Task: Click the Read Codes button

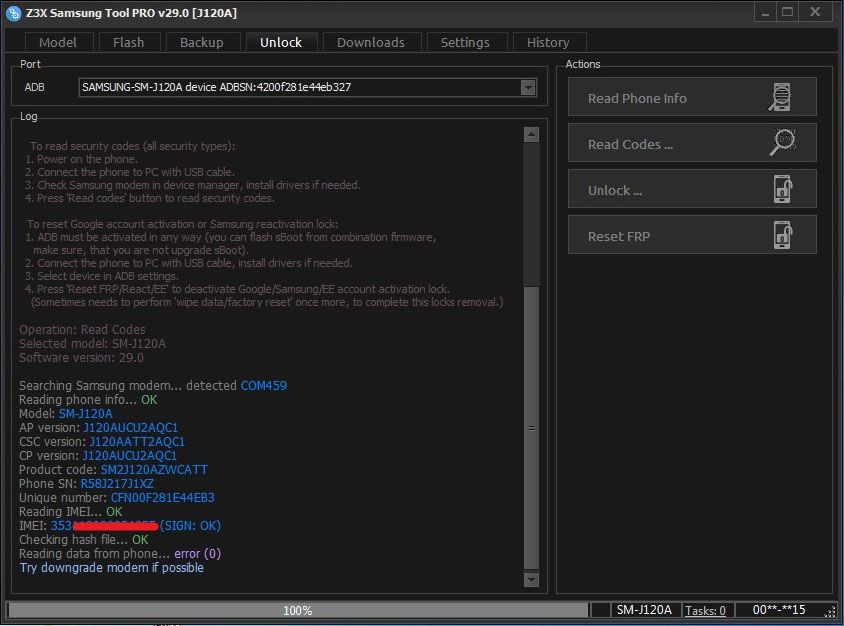Action: tap(692, 143)
